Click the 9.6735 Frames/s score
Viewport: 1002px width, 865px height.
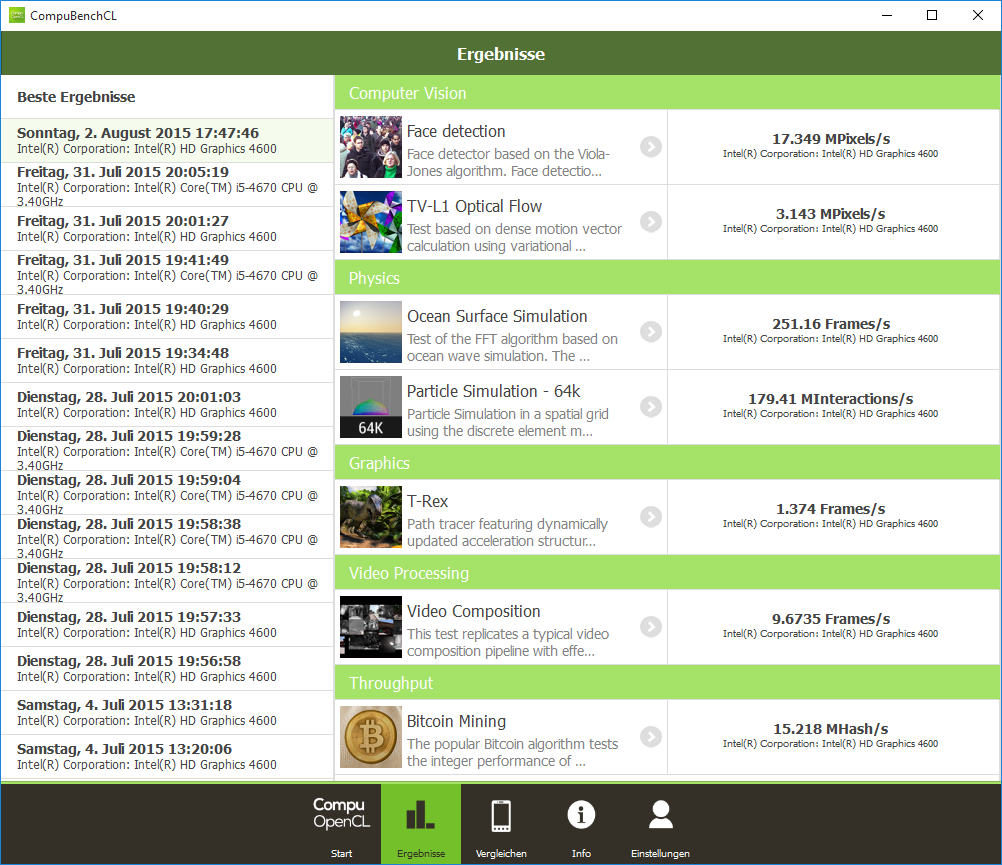point(831,619)
